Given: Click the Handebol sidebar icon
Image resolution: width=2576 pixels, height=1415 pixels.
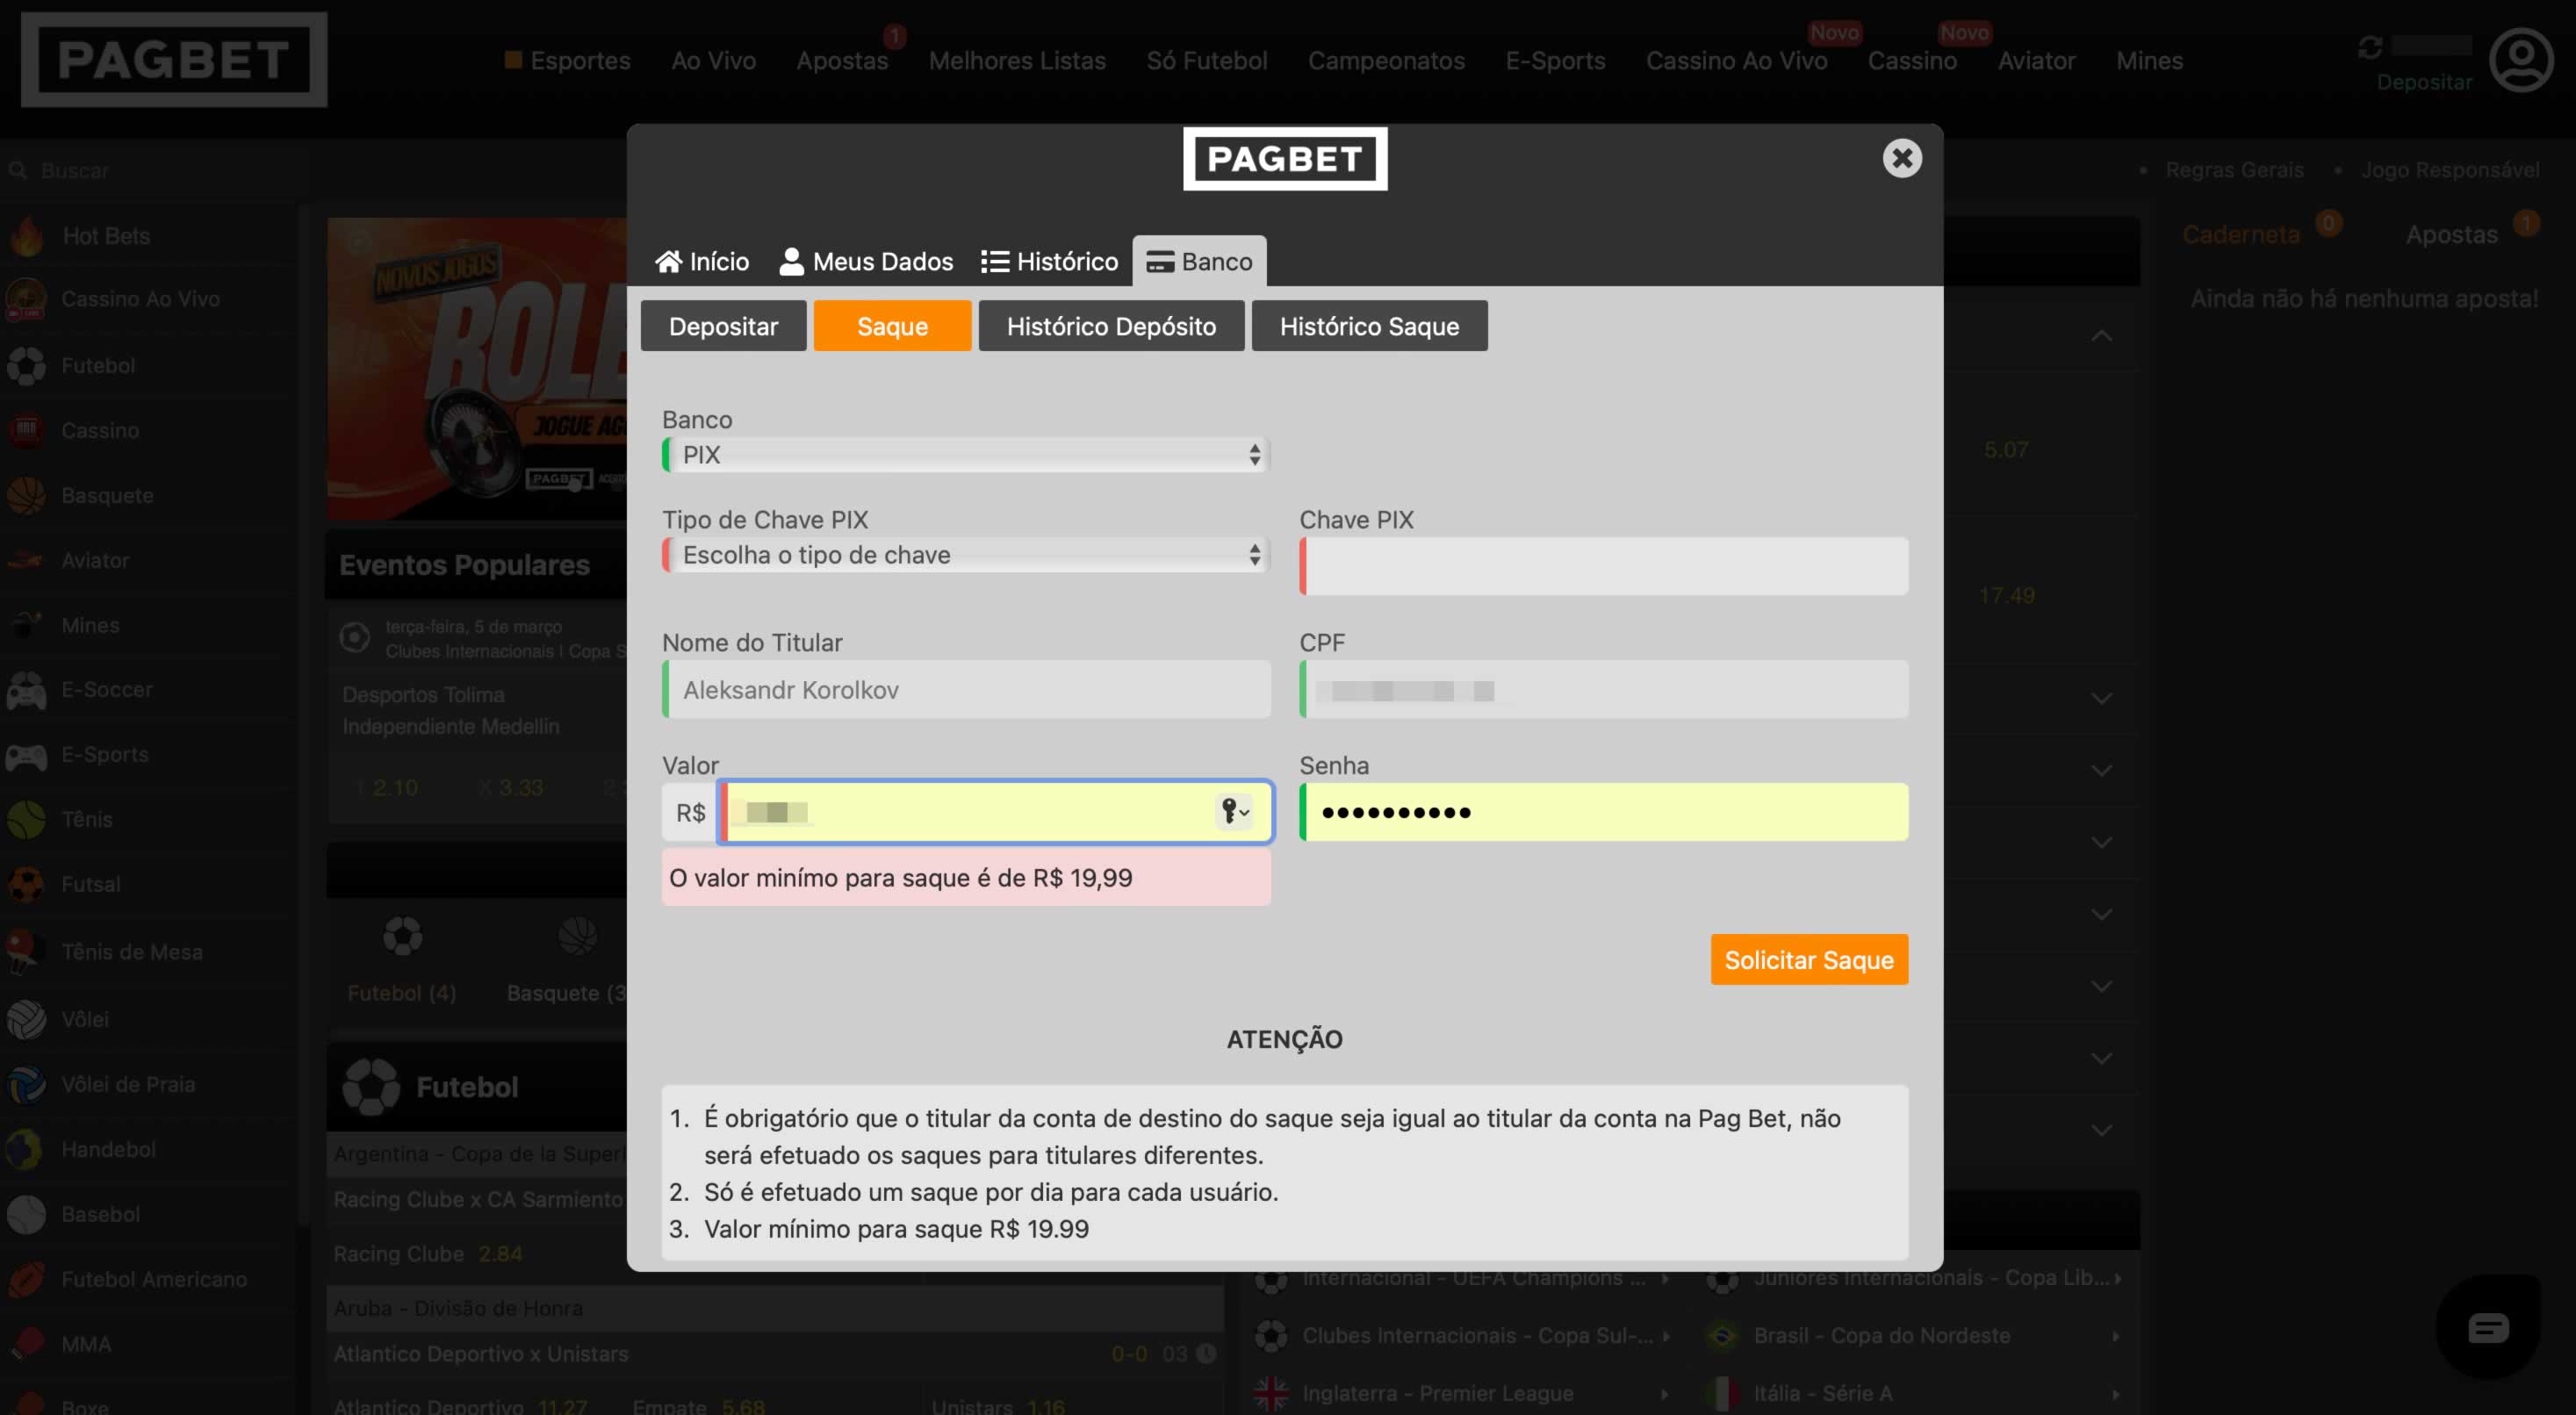Looking at the screenshot, I should [x=24, y=1150].
